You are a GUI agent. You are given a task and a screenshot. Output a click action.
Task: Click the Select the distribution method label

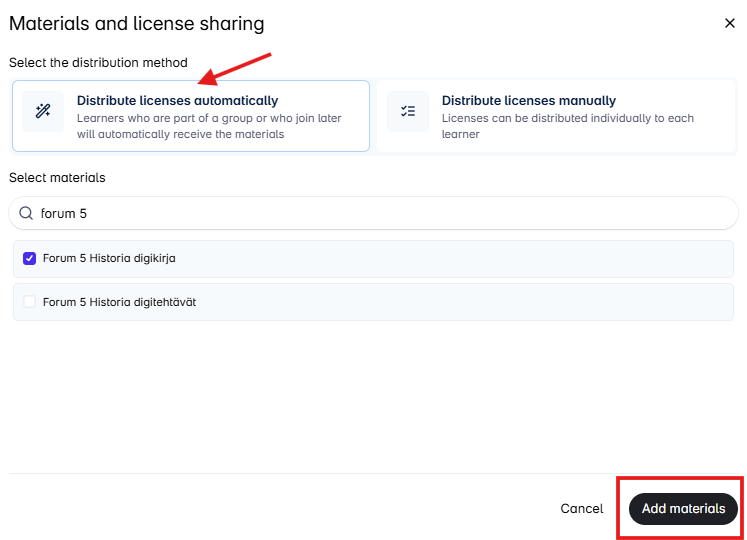click(x=98, y=62)
